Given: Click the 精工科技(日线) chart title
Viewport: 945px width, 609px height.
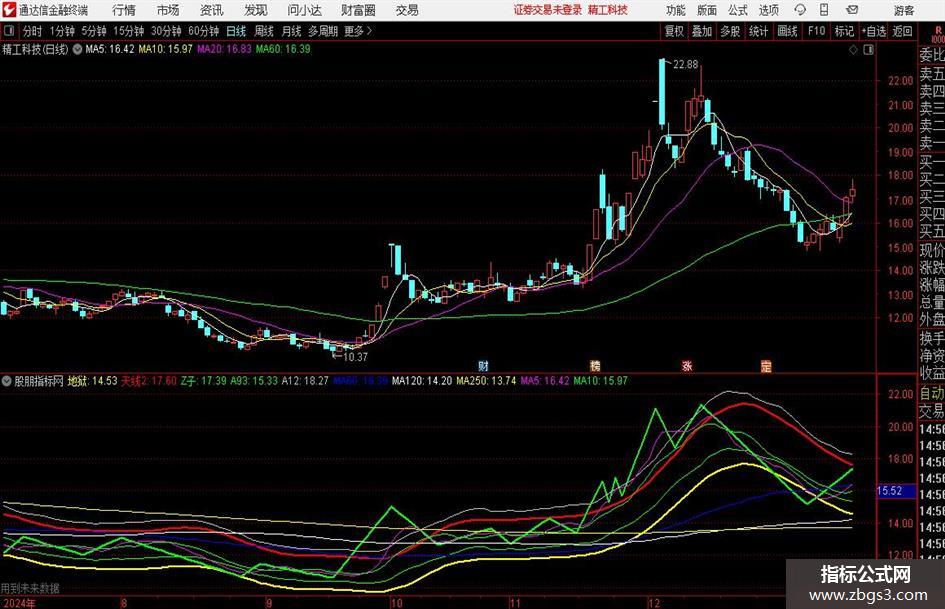Looking at the screenshot, I should [35, 49].
